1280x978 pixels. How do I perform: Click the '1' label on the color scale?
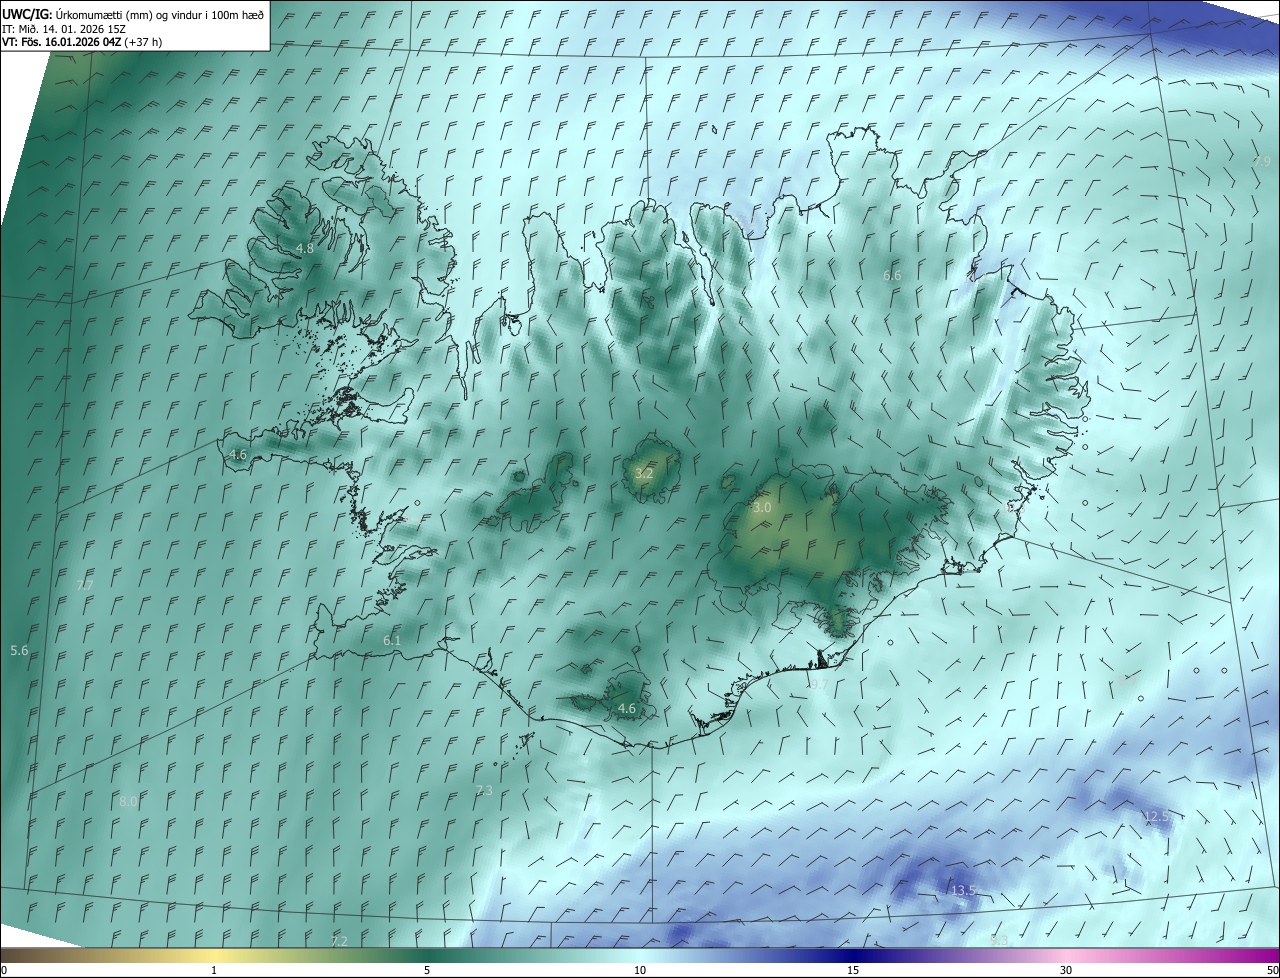pos(214,970)
